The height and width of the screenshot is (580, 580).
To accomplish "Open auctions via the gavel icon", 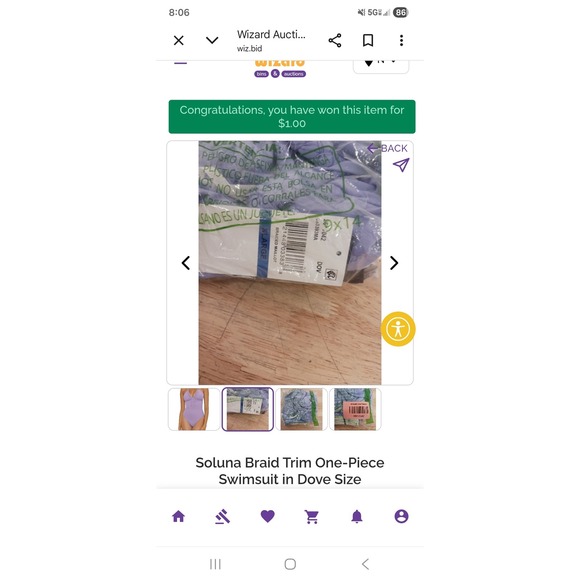I will pyautogui.click(x=223, y=517).
